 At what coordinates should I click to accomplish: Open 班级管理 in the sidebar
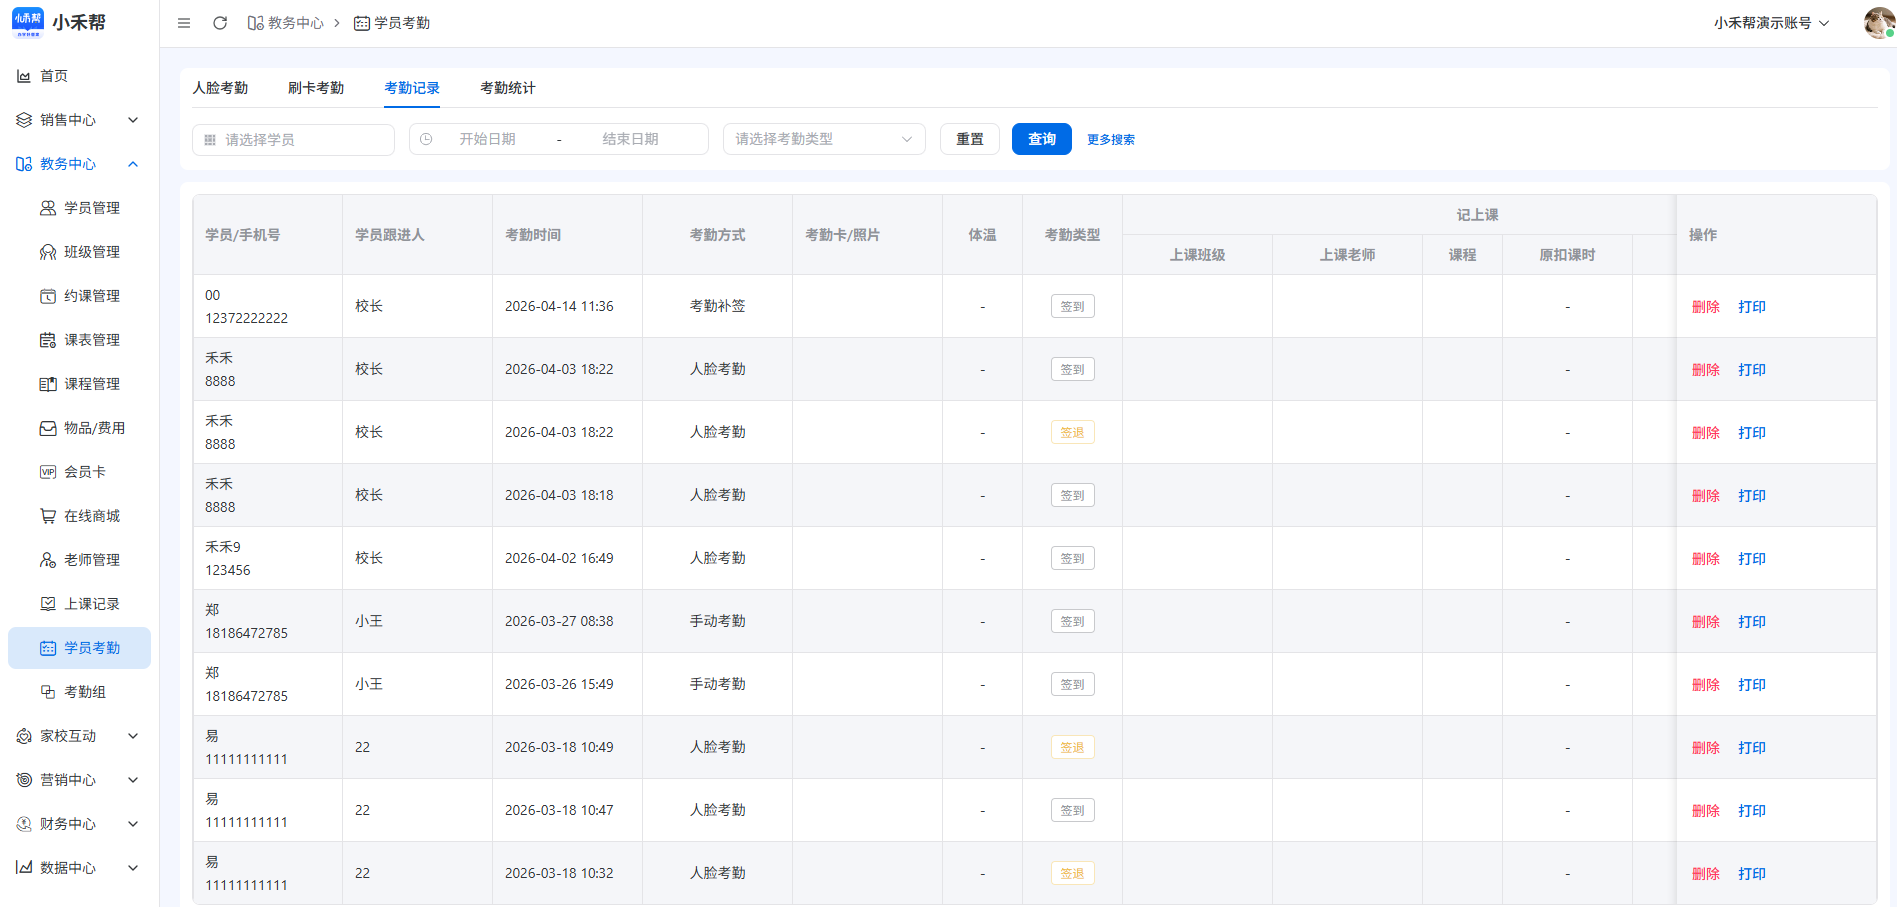click(91, 252)
